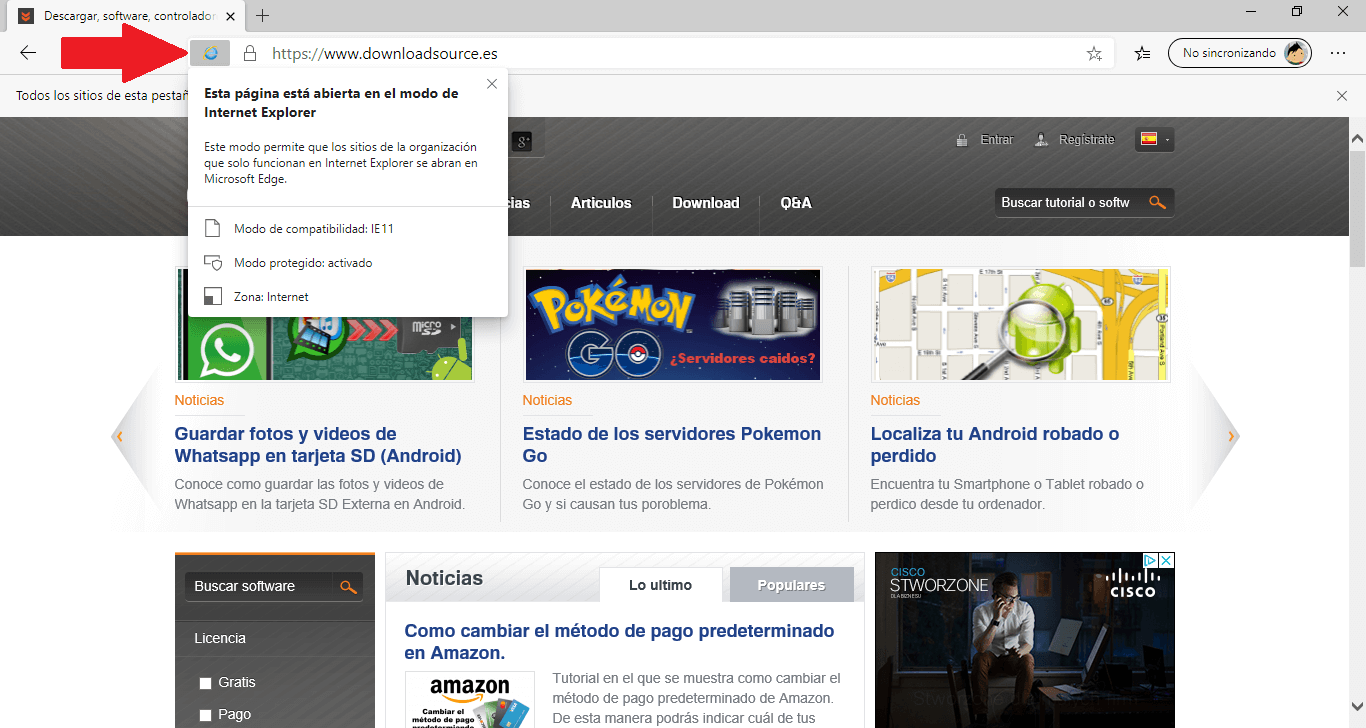Click Zona: Internet row

[x=347, y=297]
